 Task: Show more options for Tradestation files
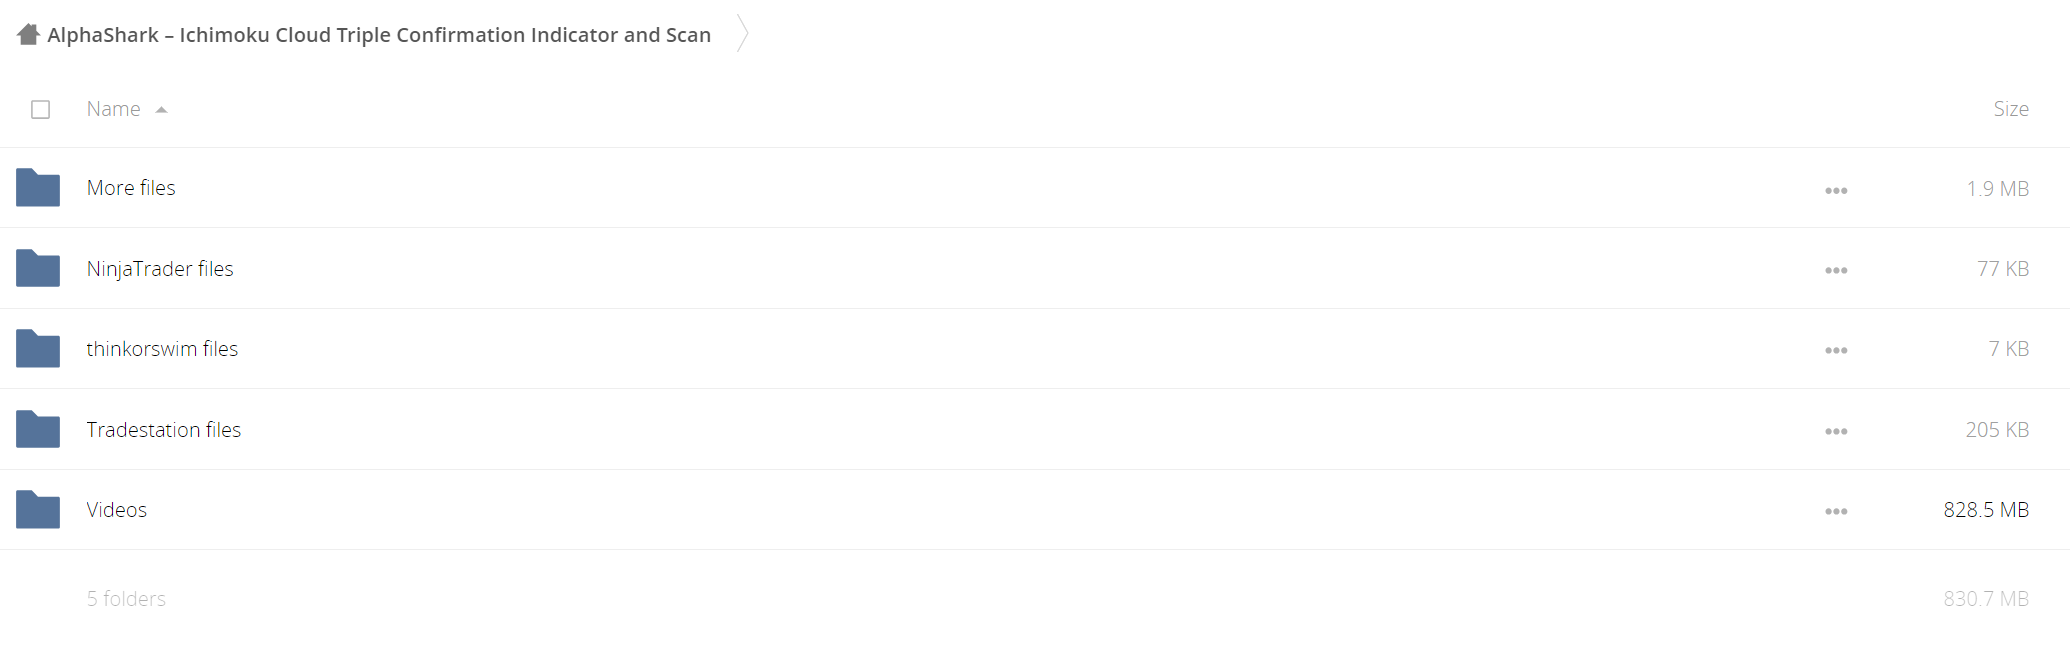point(1836,431)
